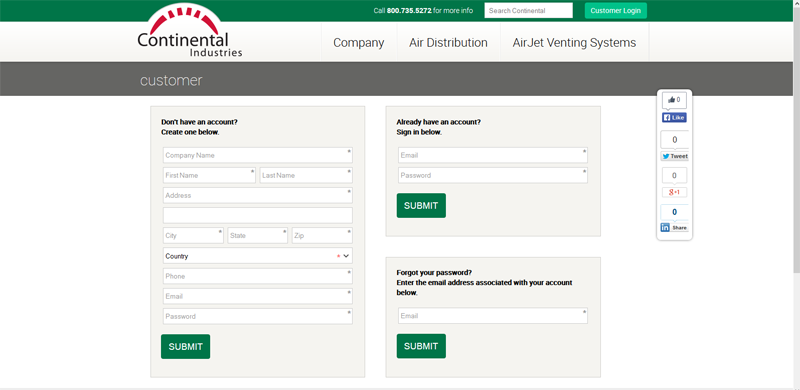Click the LinkedIn Share button
Viewport: 800px width, 390px height.
click(x=674, y=228)
